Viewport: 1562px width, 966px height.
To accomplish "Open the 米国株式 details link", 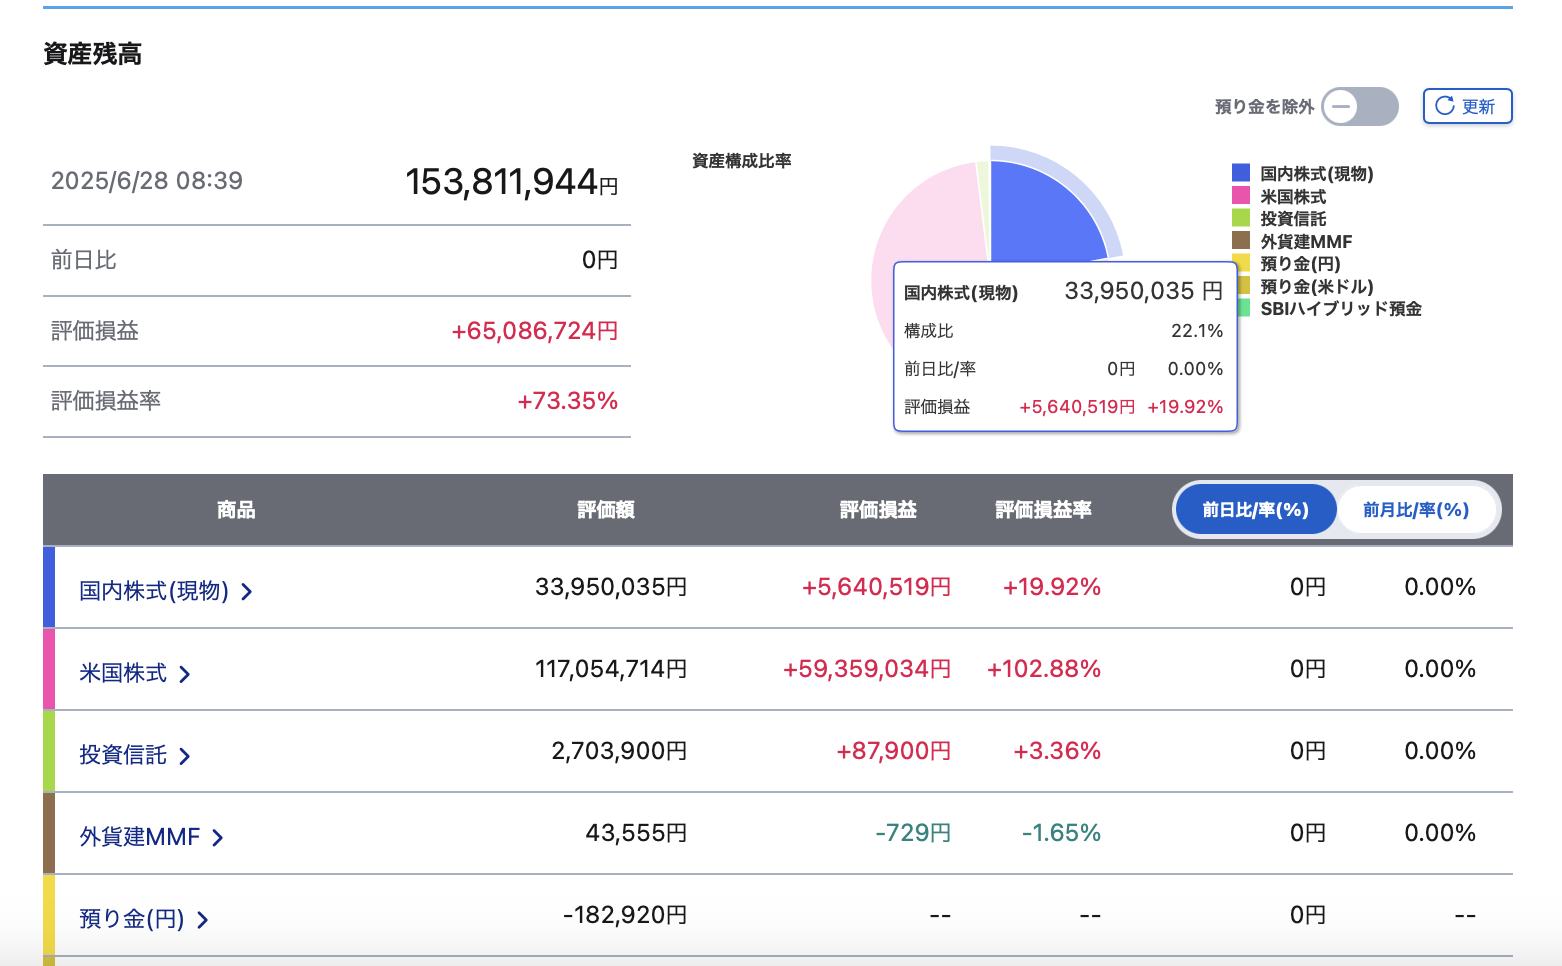I will 123,673.
